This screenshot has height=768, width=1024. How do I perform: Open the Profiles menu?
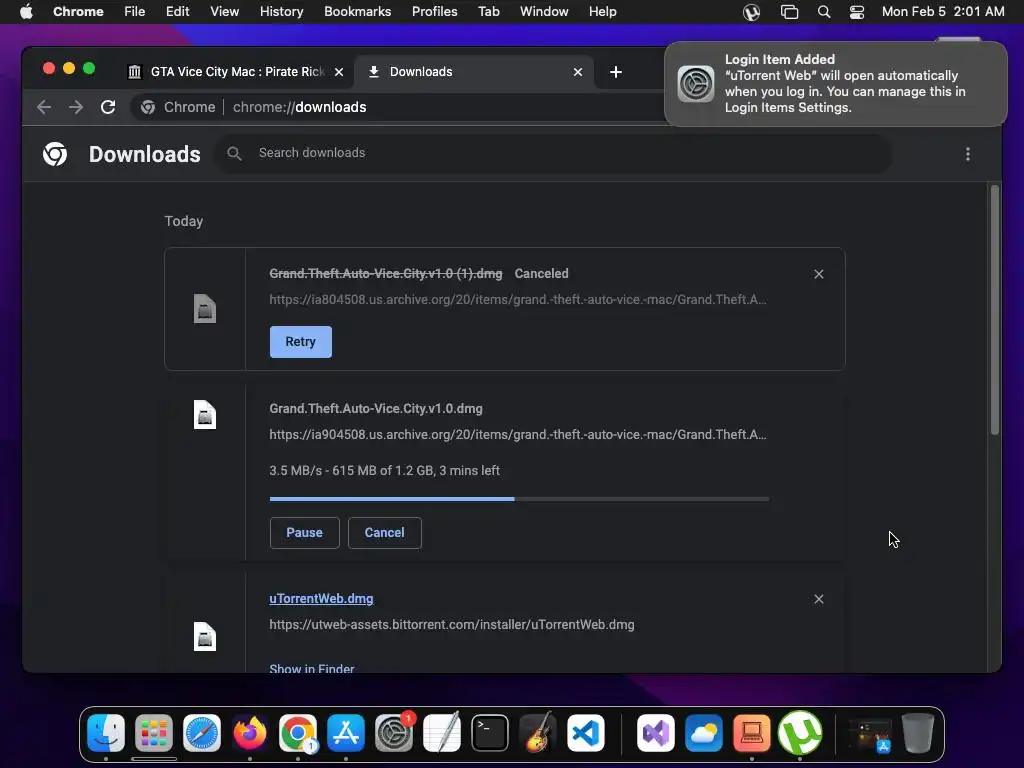click(x=434, y=12)
